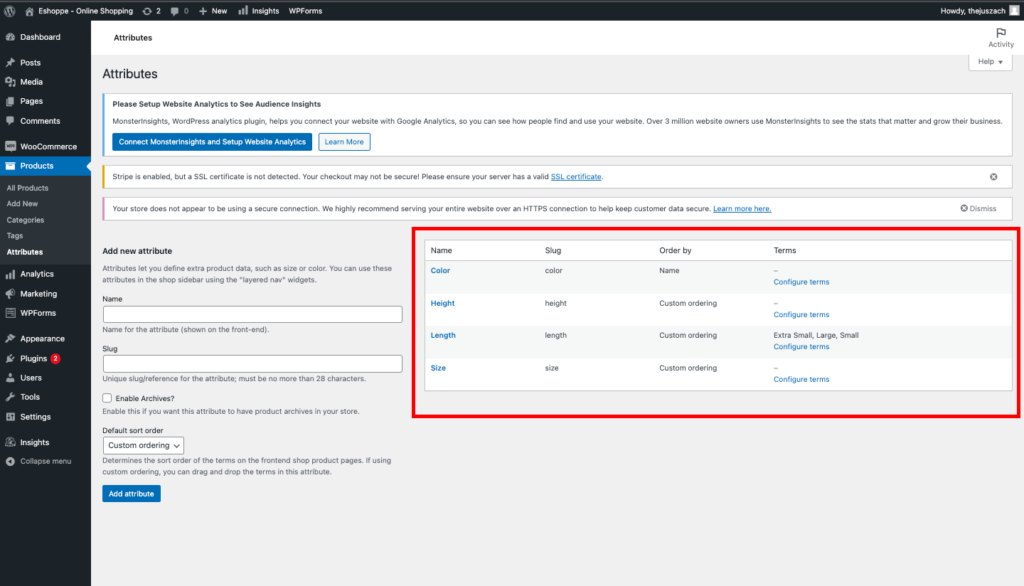Click the Learn More button
This screenshot has width=1024, height=586.
pos(344,142)
